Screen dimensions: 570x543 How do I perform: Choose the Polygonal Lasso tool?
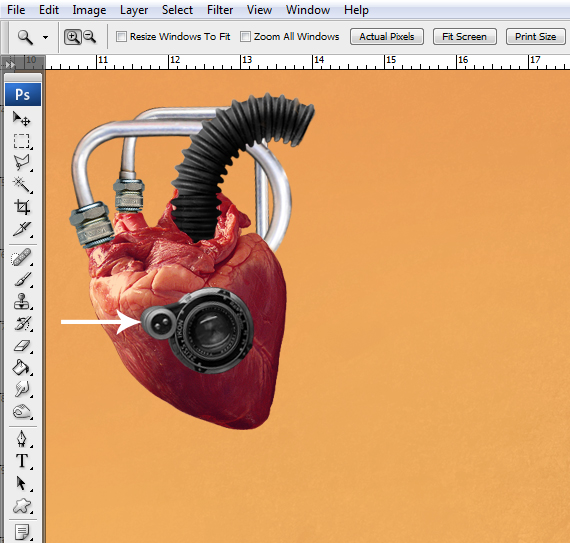click(x=22, y=163)
